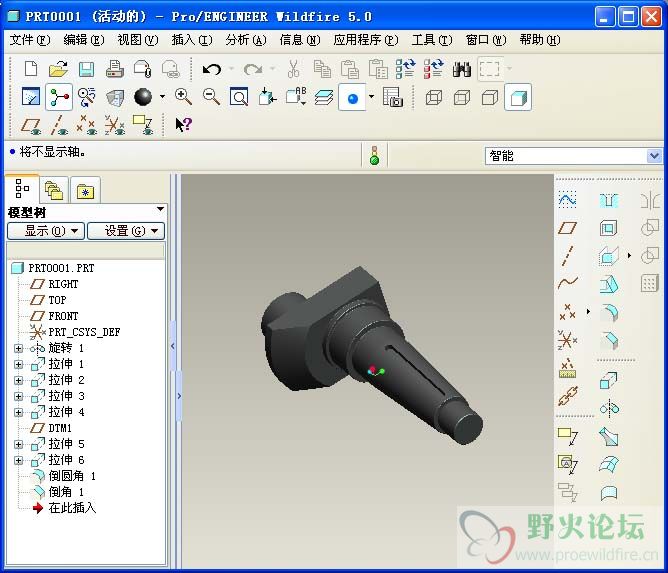Expand the 拉伸 3 tree node
Image resolution: width=668 pixels, height=573 pixels.
pos(18,397)
